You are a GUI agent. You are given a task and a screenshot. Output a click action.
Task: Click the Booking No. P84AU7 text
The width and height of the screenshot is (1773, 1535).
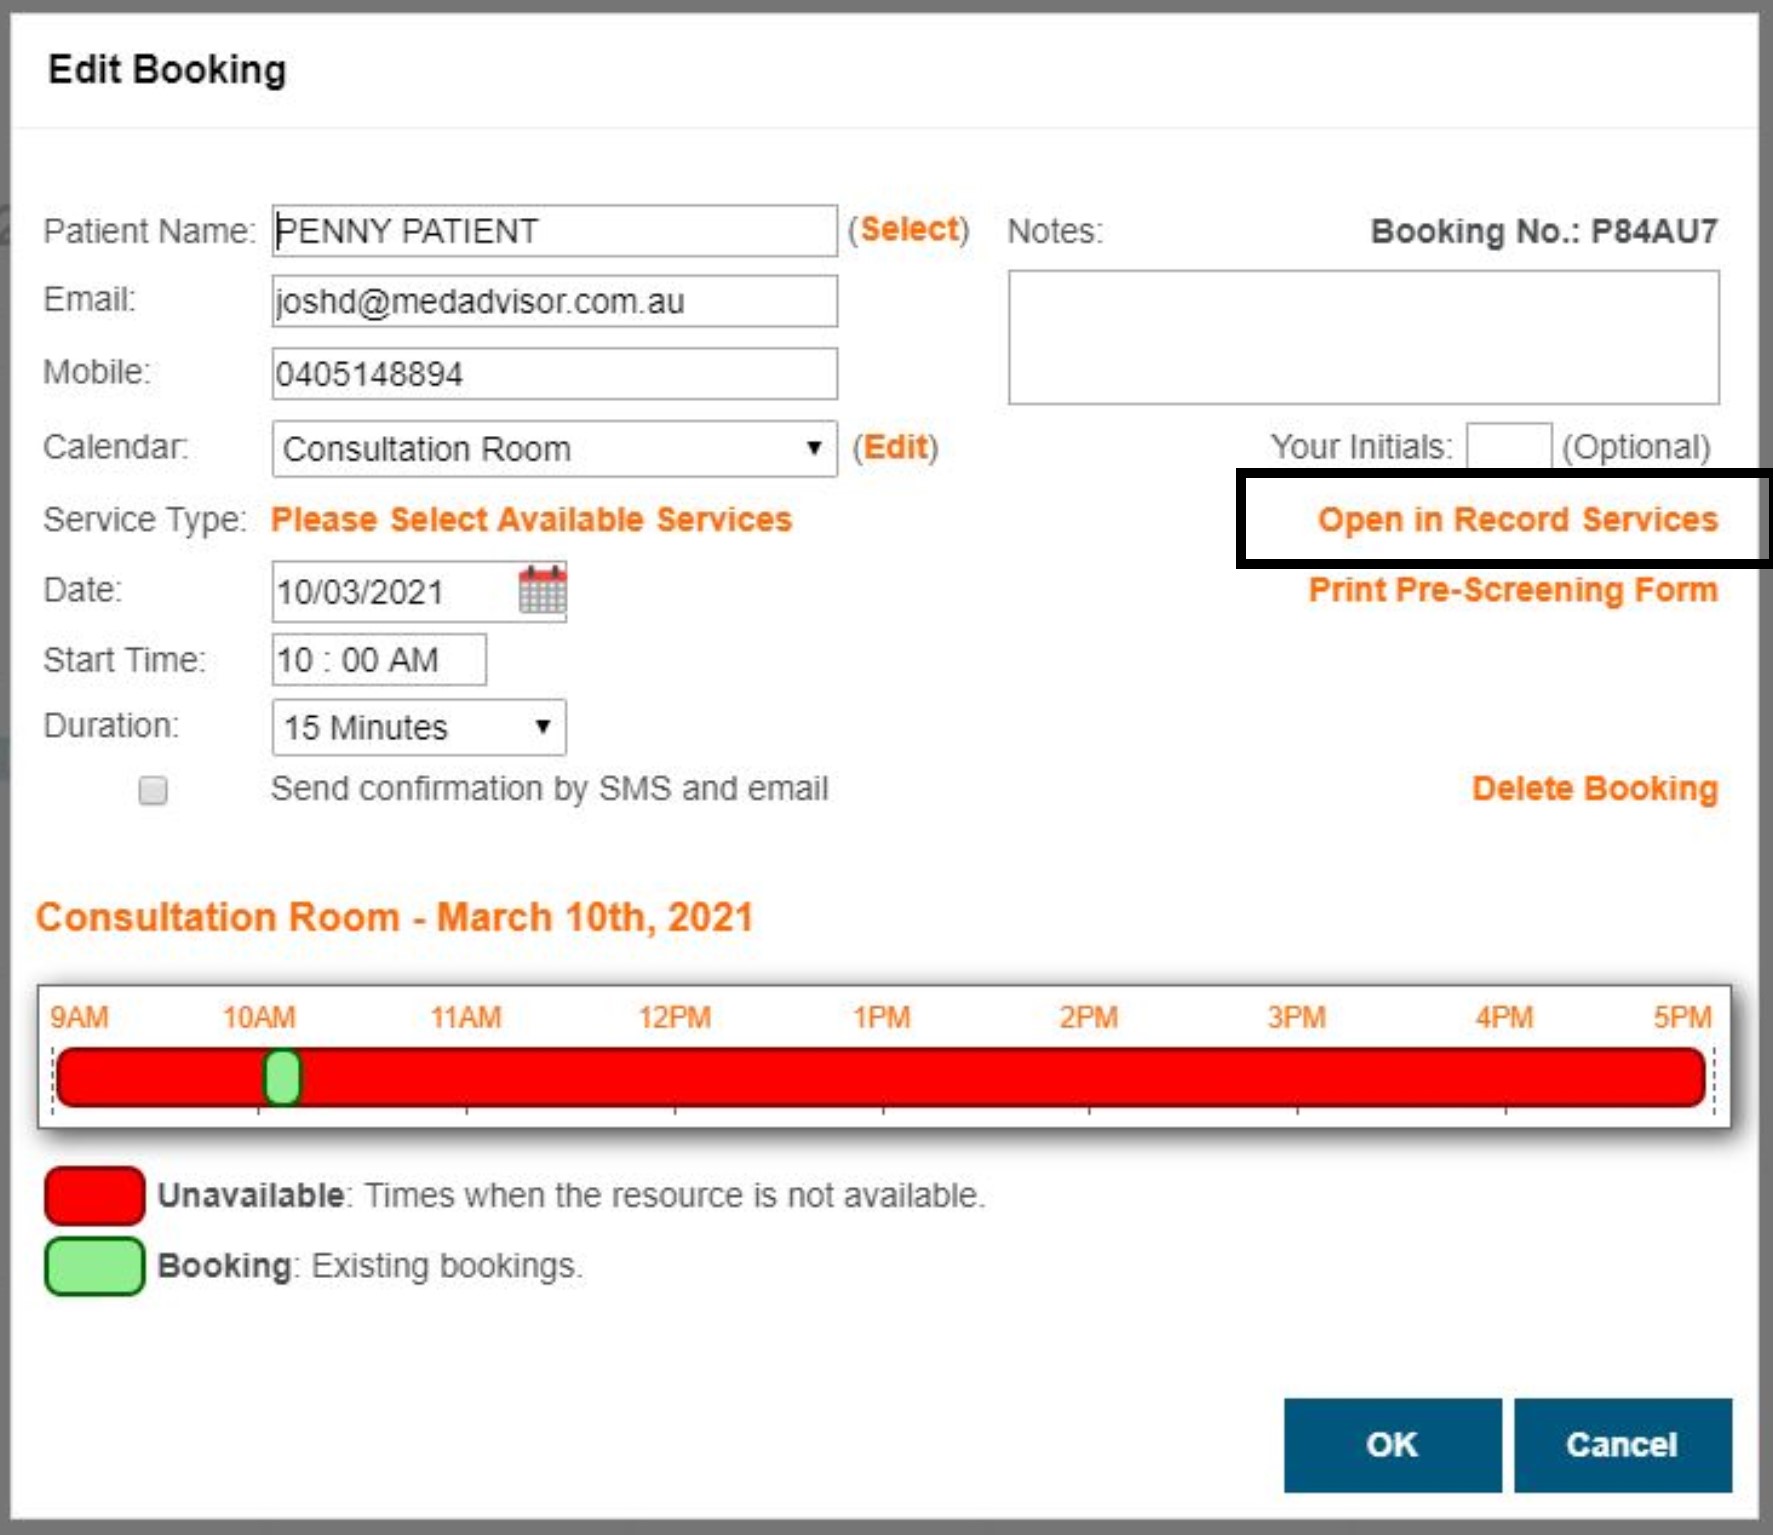click(x=1544, y=231)
